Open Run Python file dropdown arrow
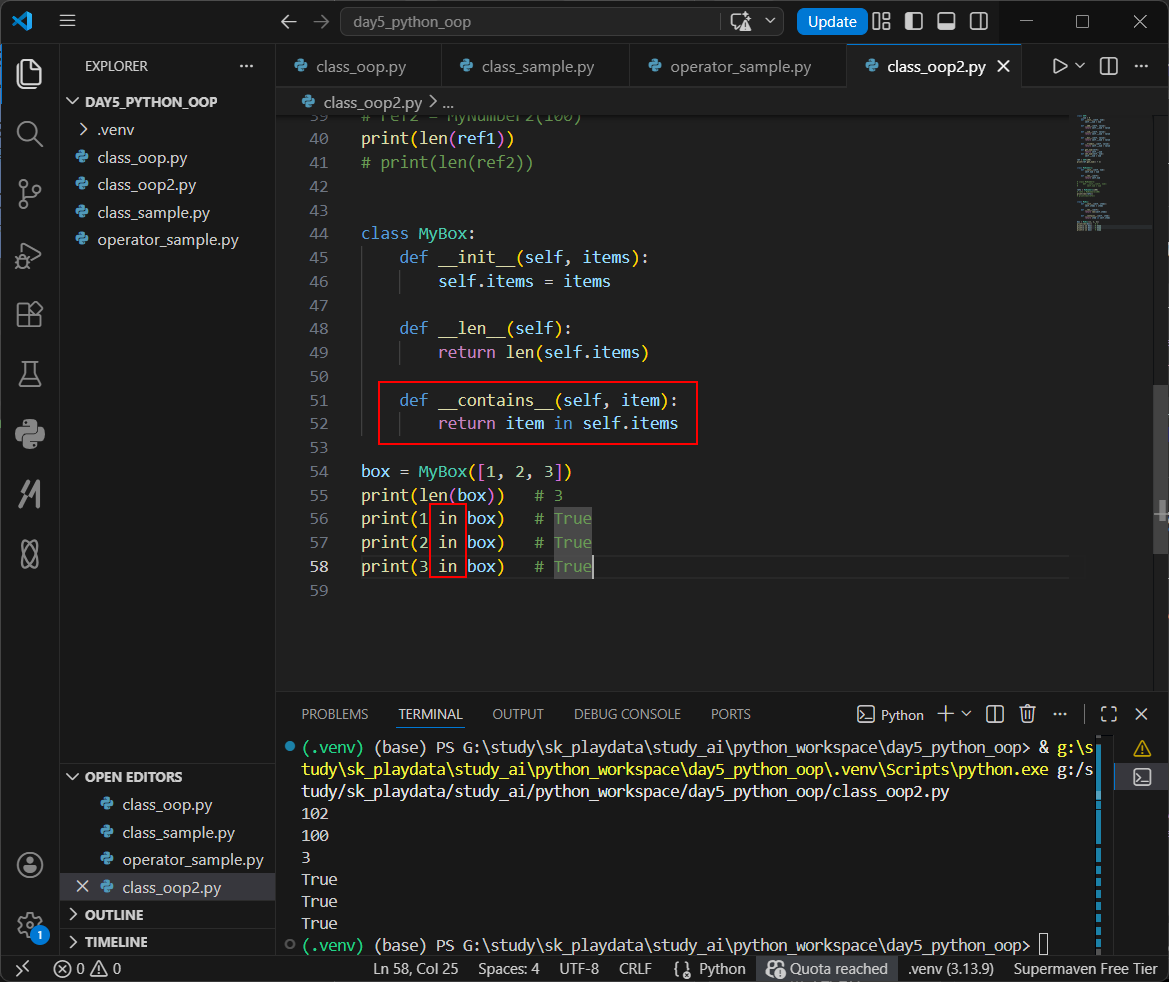The image size is (1169, 982). tap(1080, 66)
